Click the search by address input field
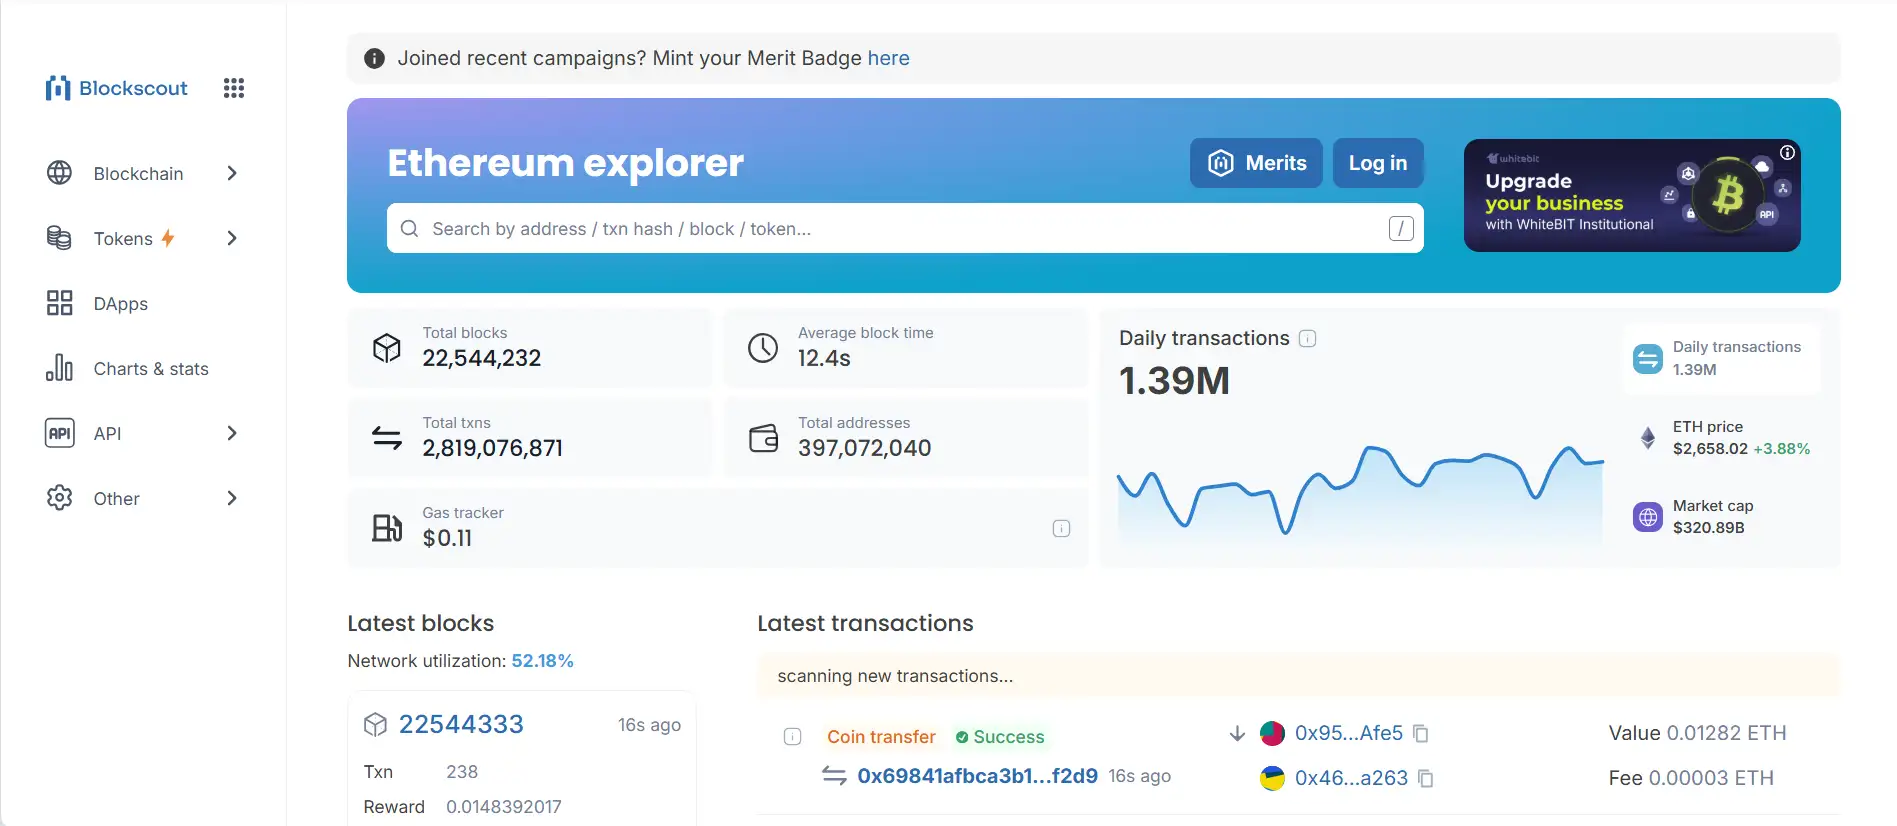Viewport: 1897px width, 826px height. (x=900, y=229)
